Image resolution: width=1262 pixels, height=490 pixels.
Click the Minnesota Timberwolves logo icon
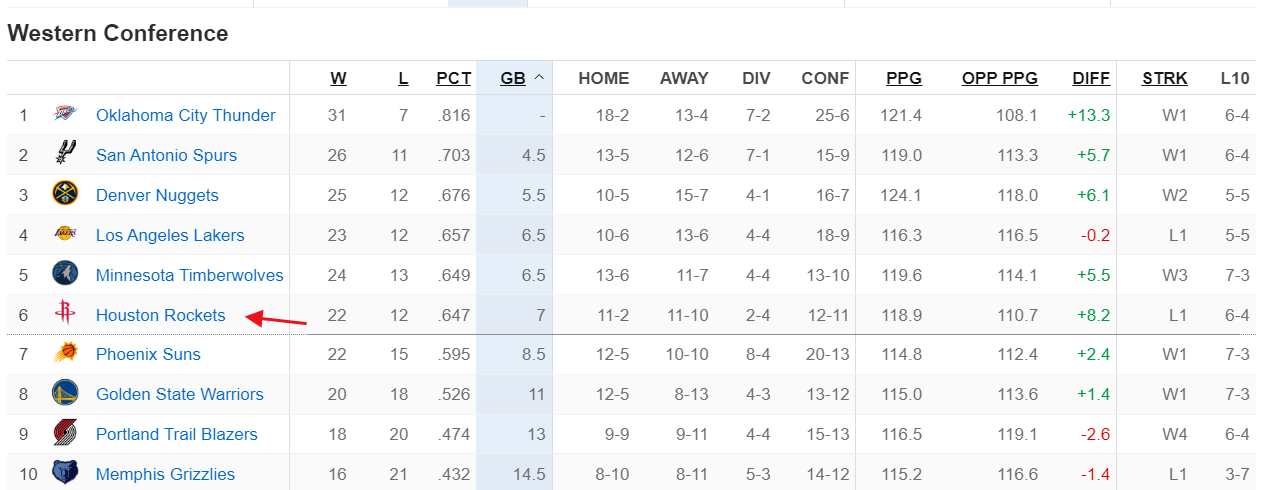65,275
